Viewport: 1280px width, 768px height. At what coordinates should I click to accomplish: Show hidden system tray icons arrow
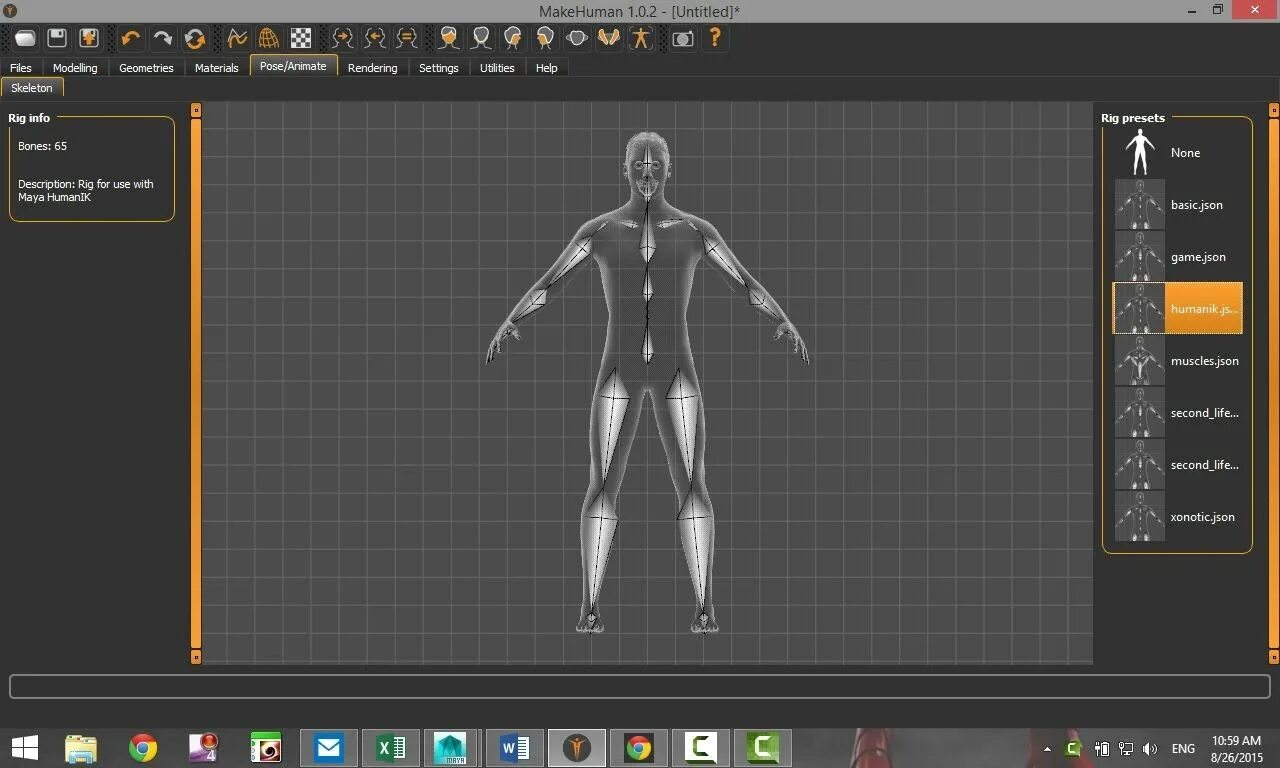click(x=1047, y=748)
